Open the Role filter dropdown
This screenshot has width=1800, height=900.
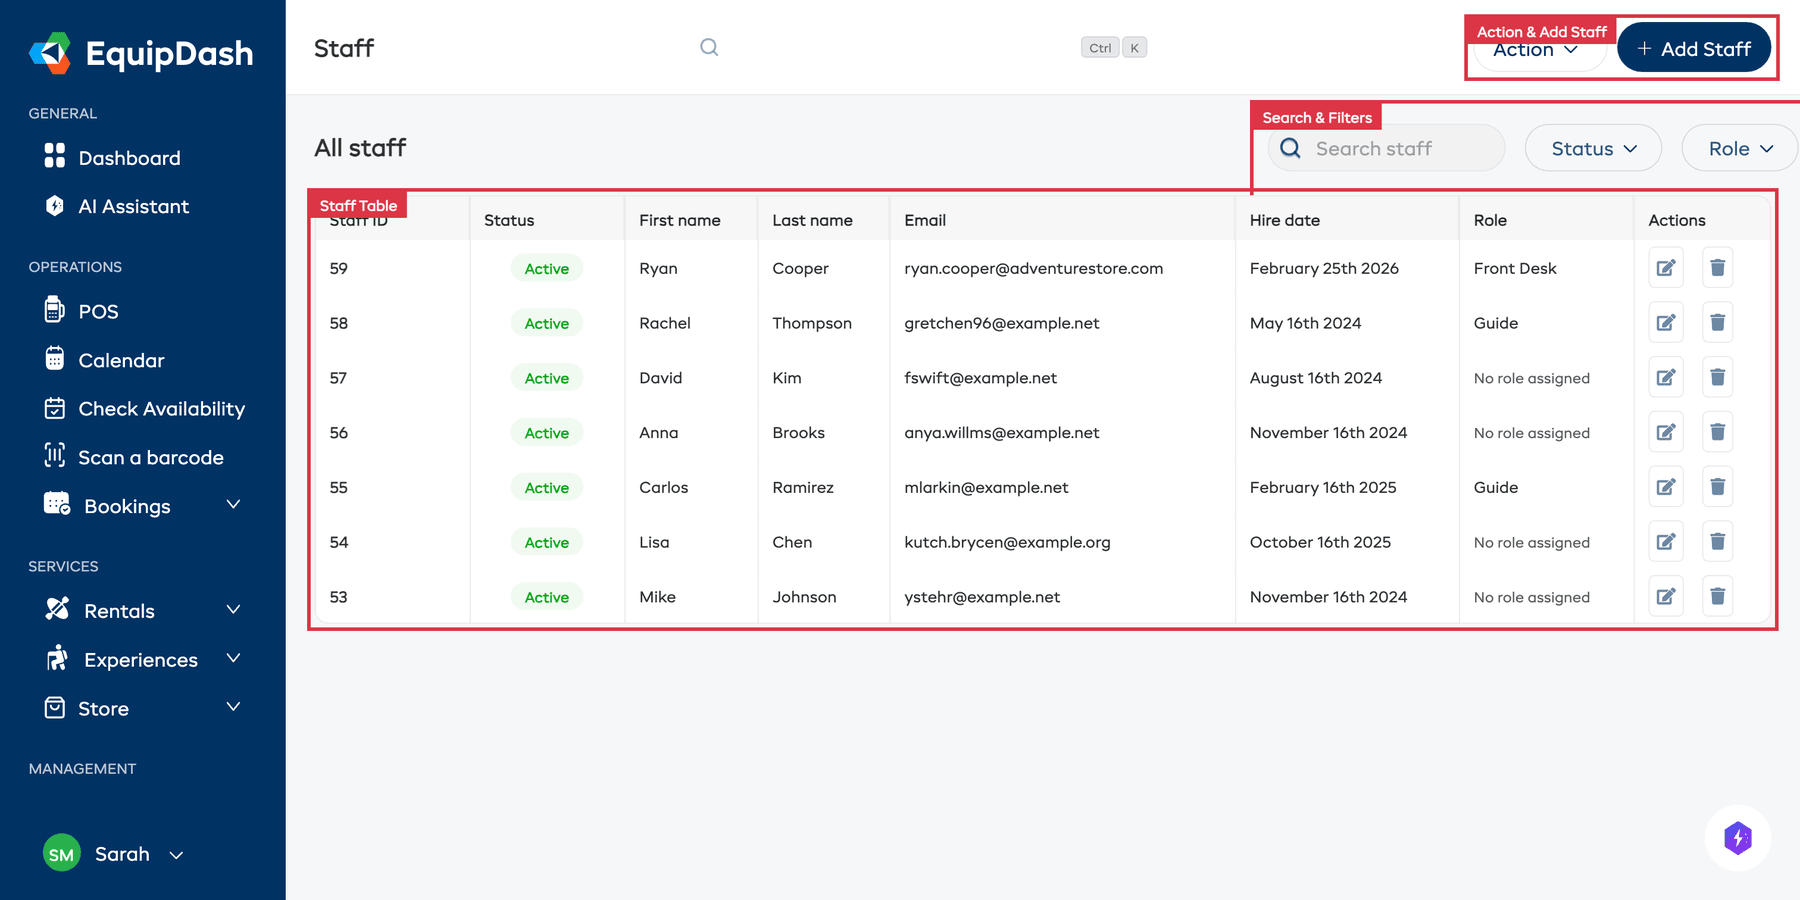(1738, 148)
